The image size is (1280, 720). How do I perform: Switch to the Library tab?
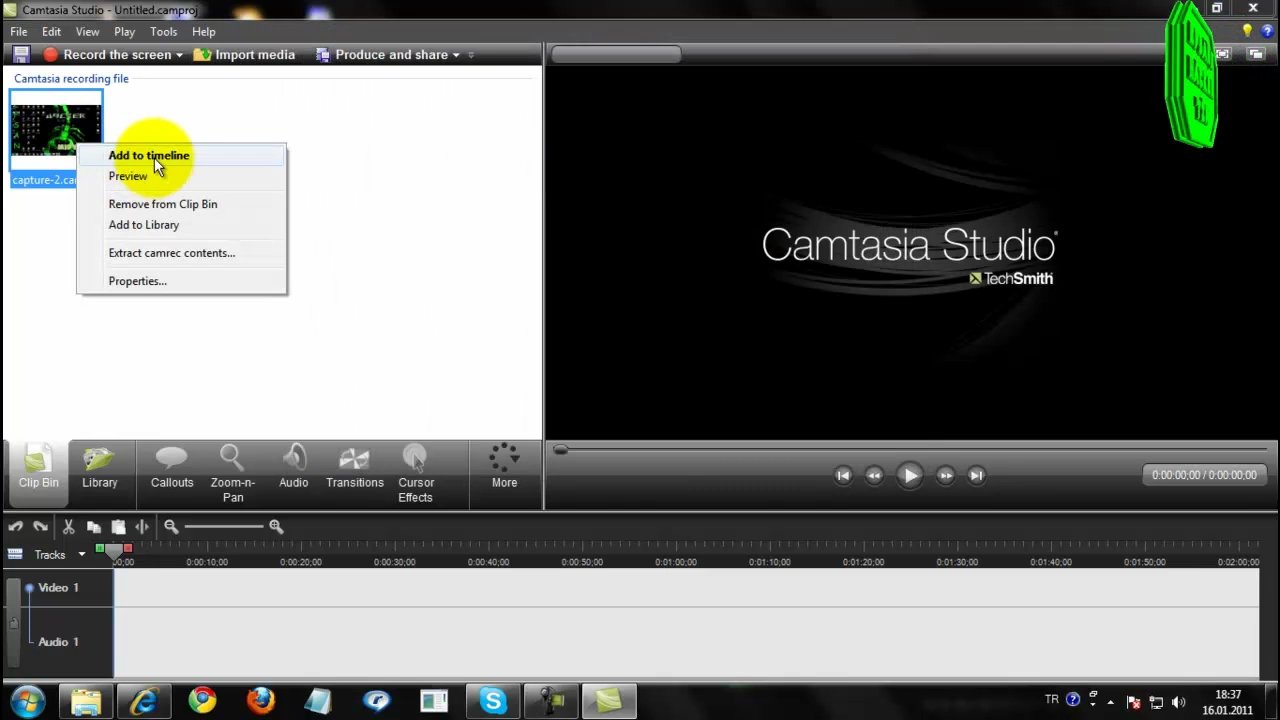[x=99, y=470]
